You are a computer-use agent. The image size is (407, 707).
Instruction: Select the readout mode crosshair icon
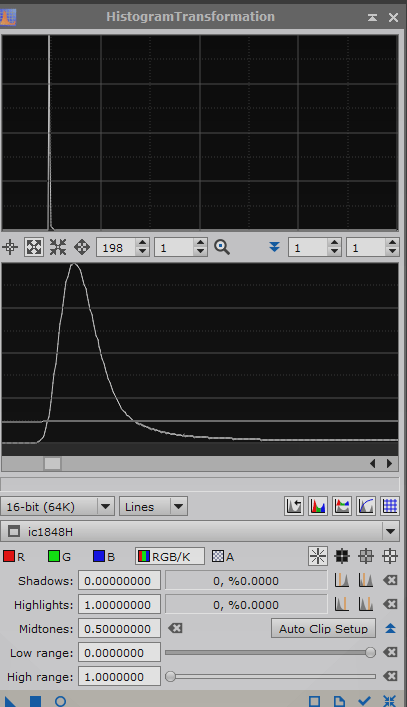pos(10,247)
